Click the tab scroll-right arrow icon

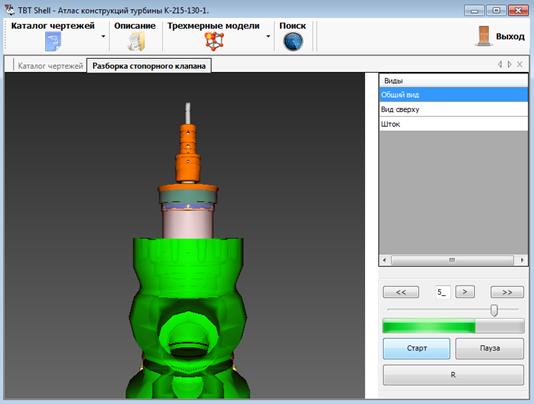pos(509,64)
